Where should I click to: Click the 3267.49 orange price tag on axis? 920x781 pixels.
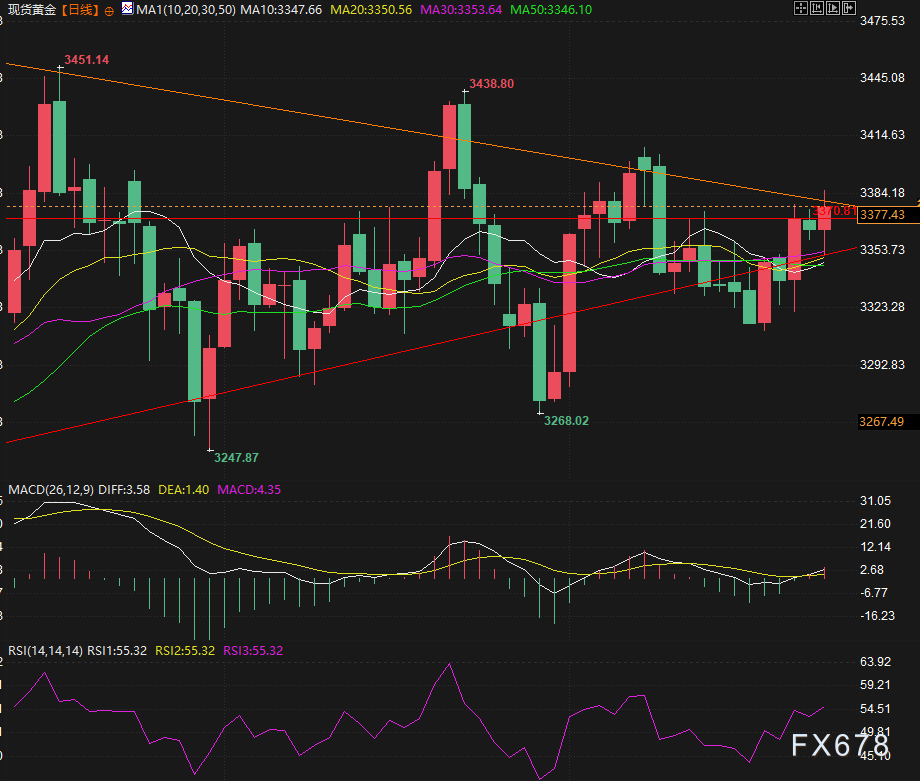[882, 422]
